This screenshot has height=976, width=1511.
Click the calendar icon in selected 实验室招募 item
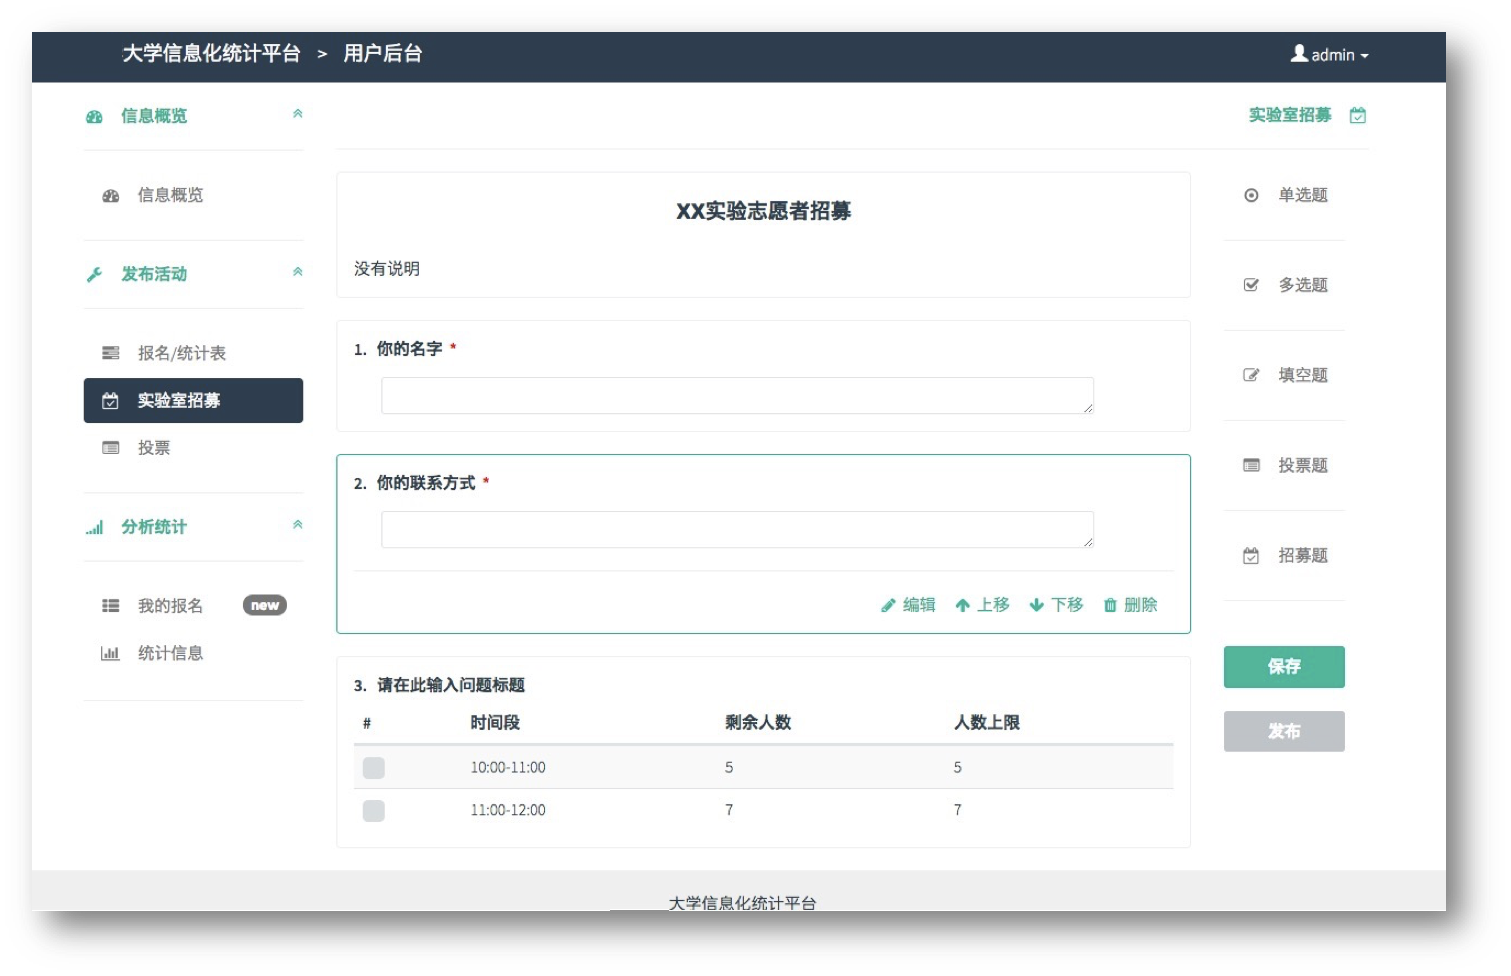[x=110, y=401]
